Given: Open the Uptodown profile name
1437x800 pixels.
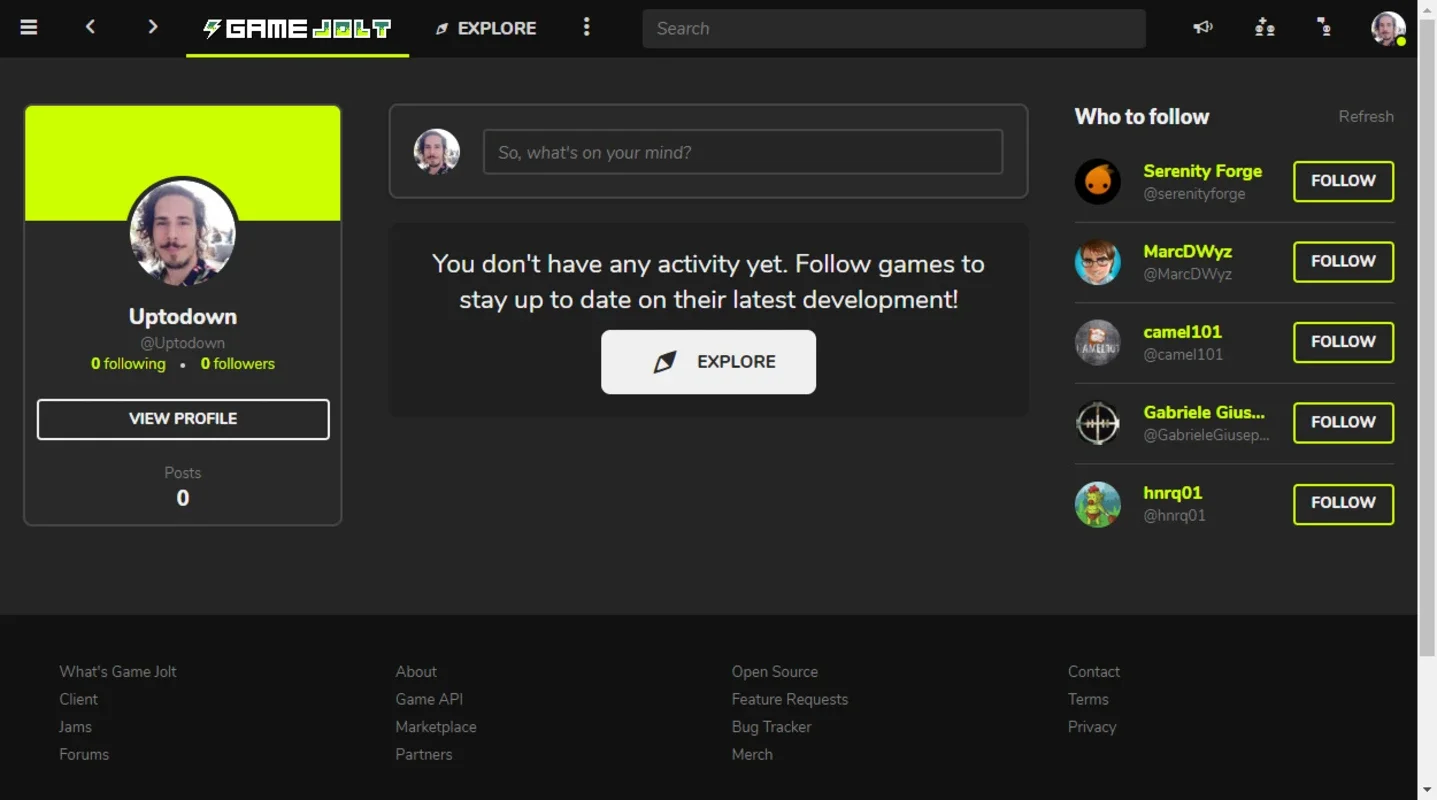Looking at the screenshot, I should pyautogui.click(x=183, y=316).
